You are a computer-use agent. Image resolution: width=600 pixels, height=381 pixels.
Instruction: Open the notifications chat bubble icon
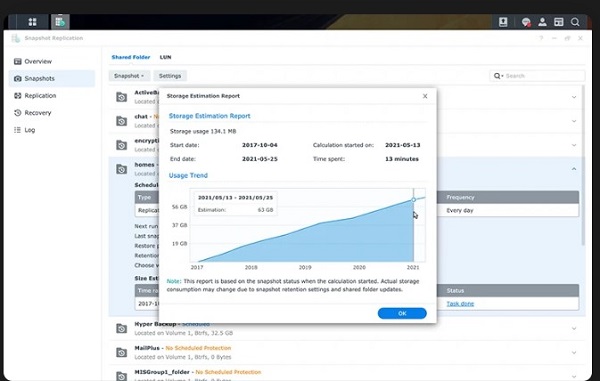[526, 22]
